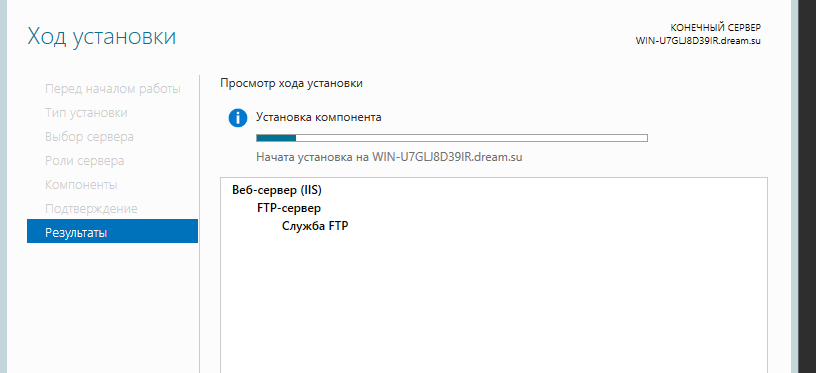The image size is (816, 373).
Task: Click the installation progress bar
Action: (x=452, y=138)
